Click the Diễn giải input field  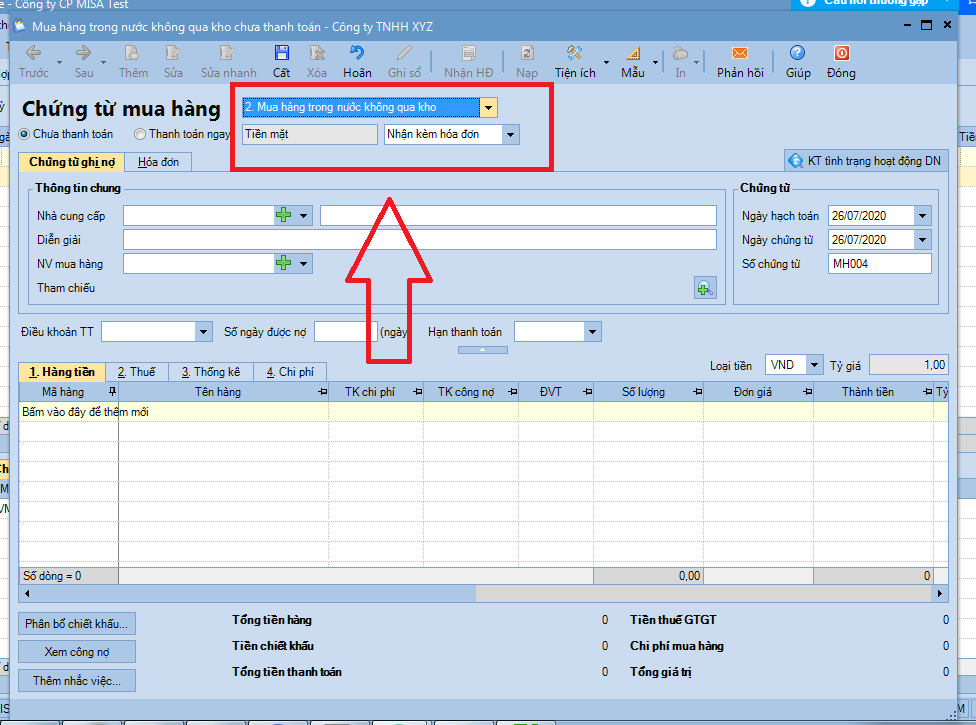(419, 240)
